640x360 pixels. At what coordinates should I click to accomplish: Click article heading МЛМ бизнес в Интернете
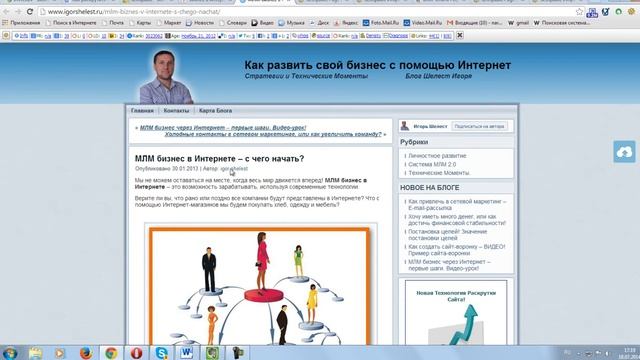[219, 159]
